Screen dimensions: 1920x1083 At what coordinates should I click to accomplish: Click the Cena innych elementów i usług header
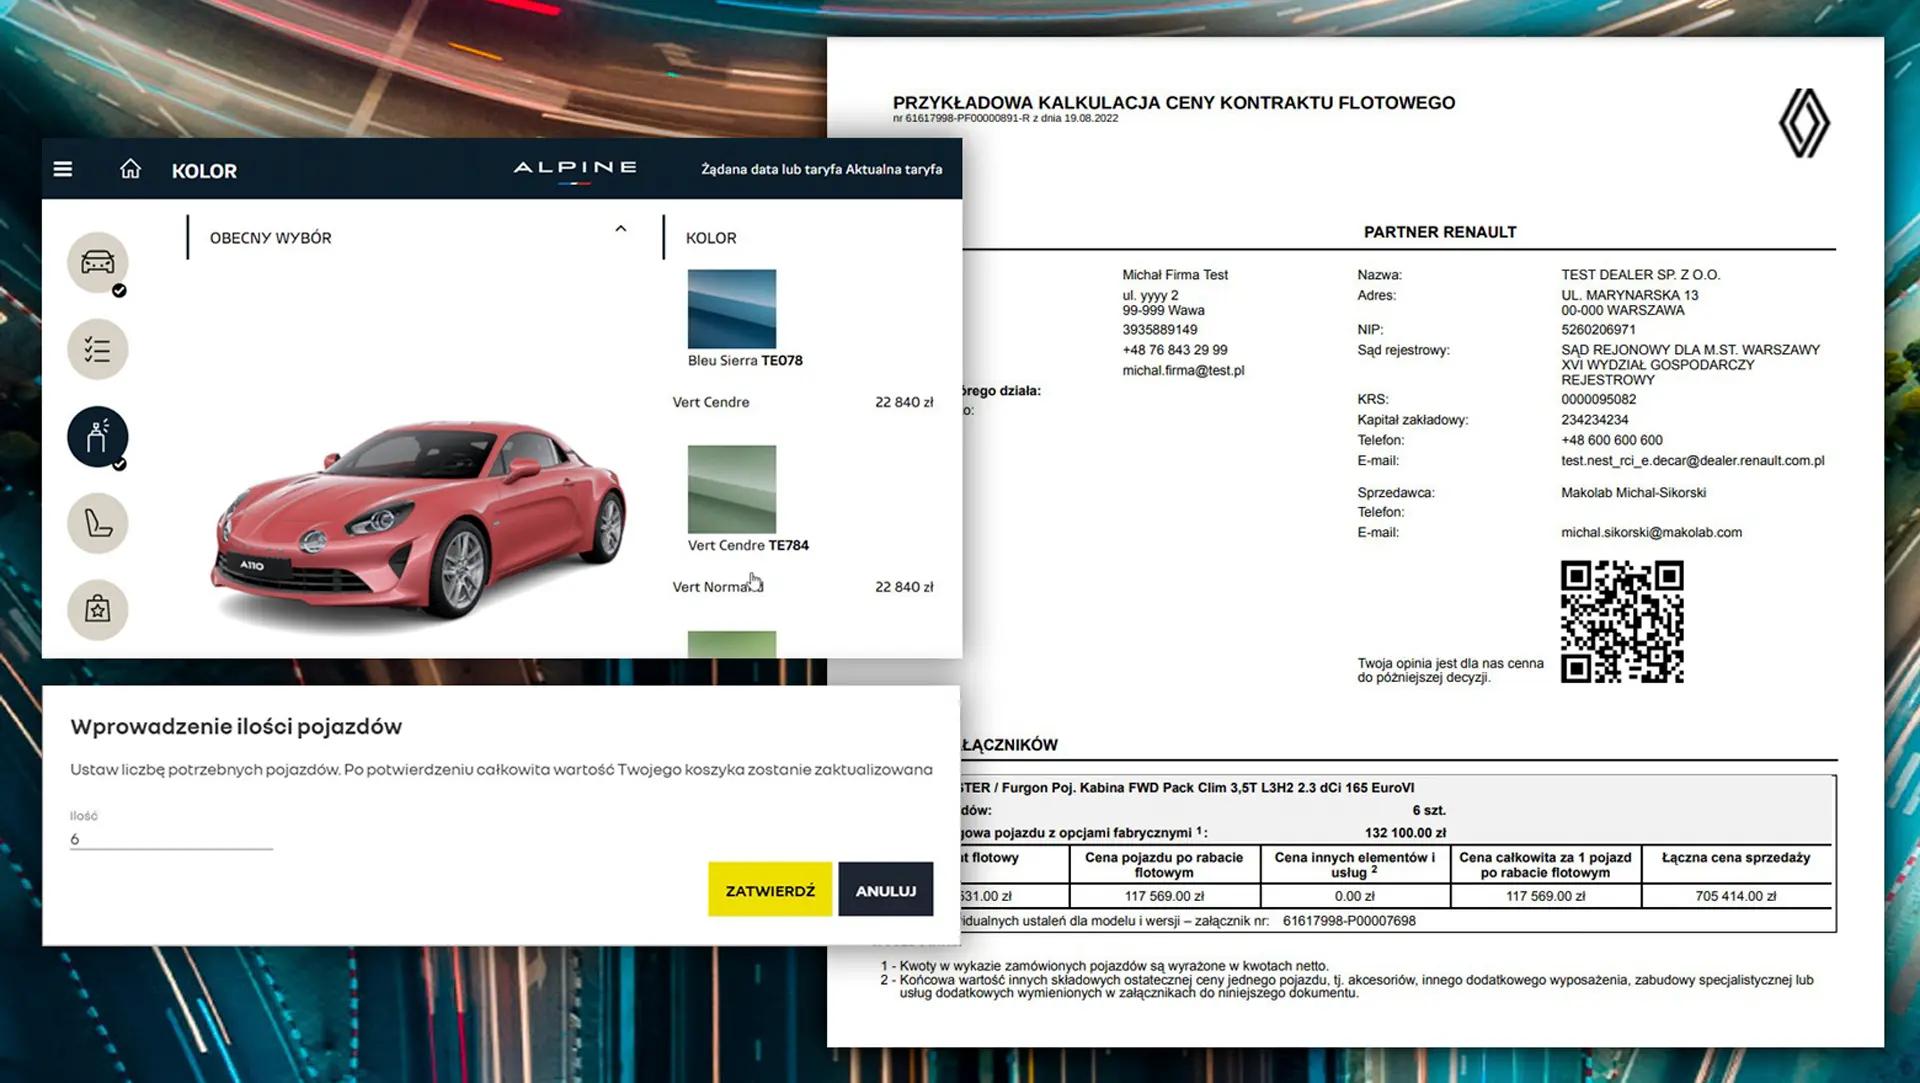pyautogui.click(x=1354, y=864)
